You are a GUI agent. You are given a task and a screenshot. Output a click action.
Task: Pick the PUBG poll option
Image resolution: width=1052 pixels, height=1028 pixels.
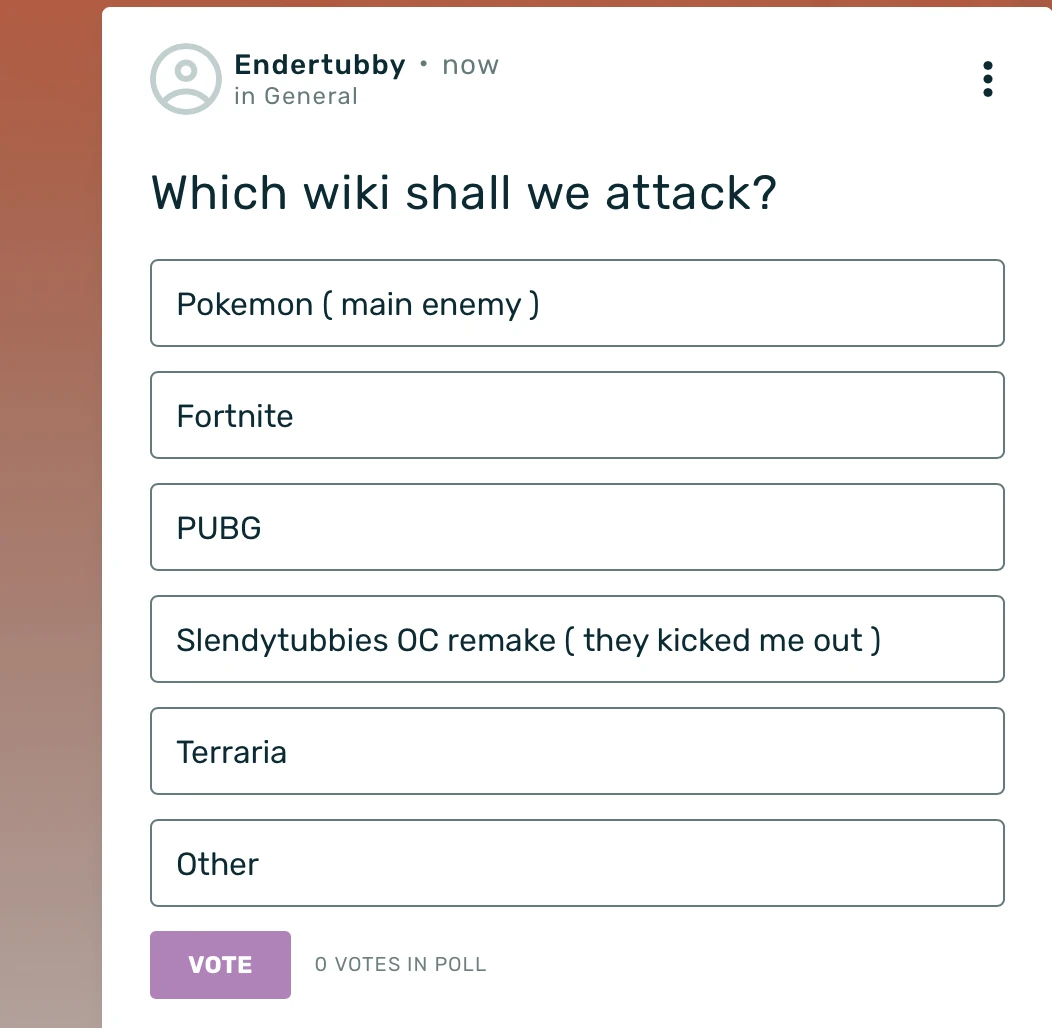[x=577, y=527]
